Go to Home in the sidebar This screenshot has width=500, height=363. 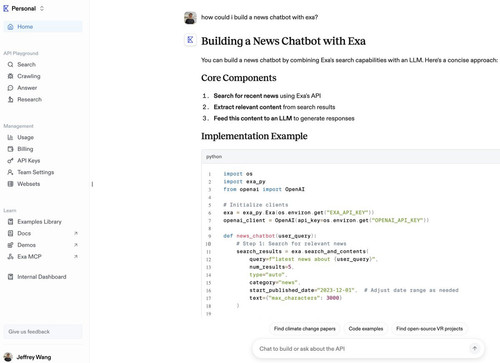point(43,27)
